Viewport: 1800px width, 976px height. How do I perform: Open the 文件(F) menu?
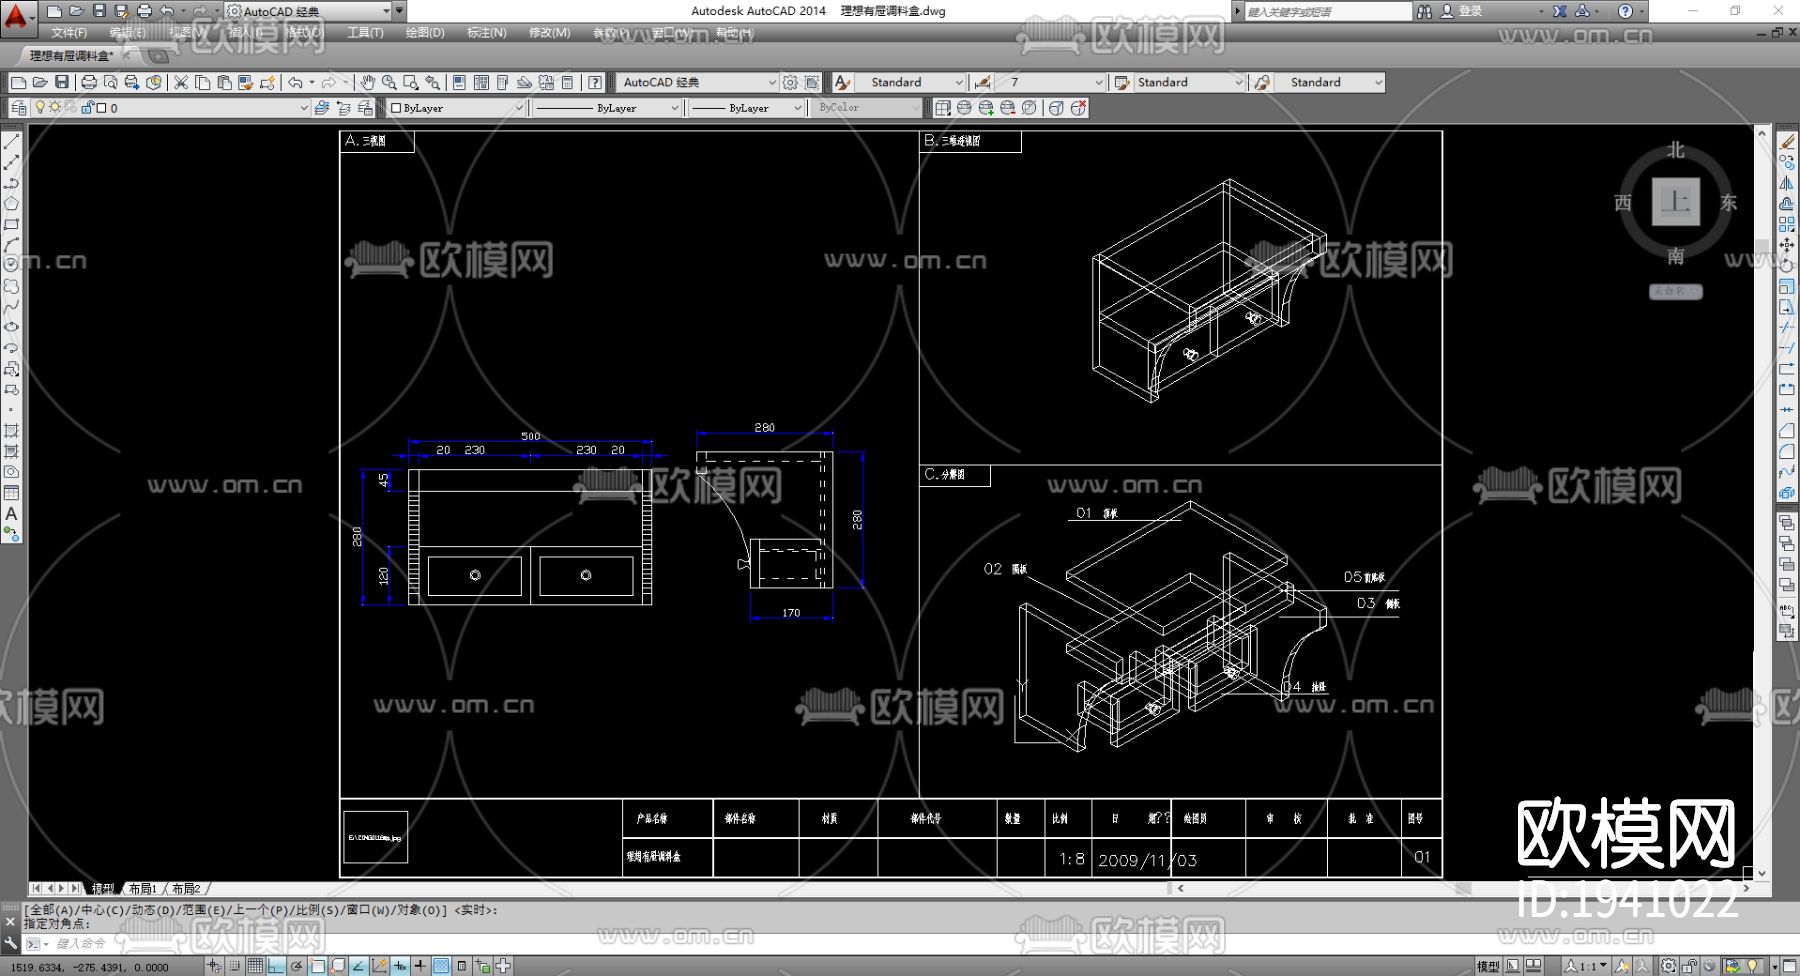tap(69, 33)
